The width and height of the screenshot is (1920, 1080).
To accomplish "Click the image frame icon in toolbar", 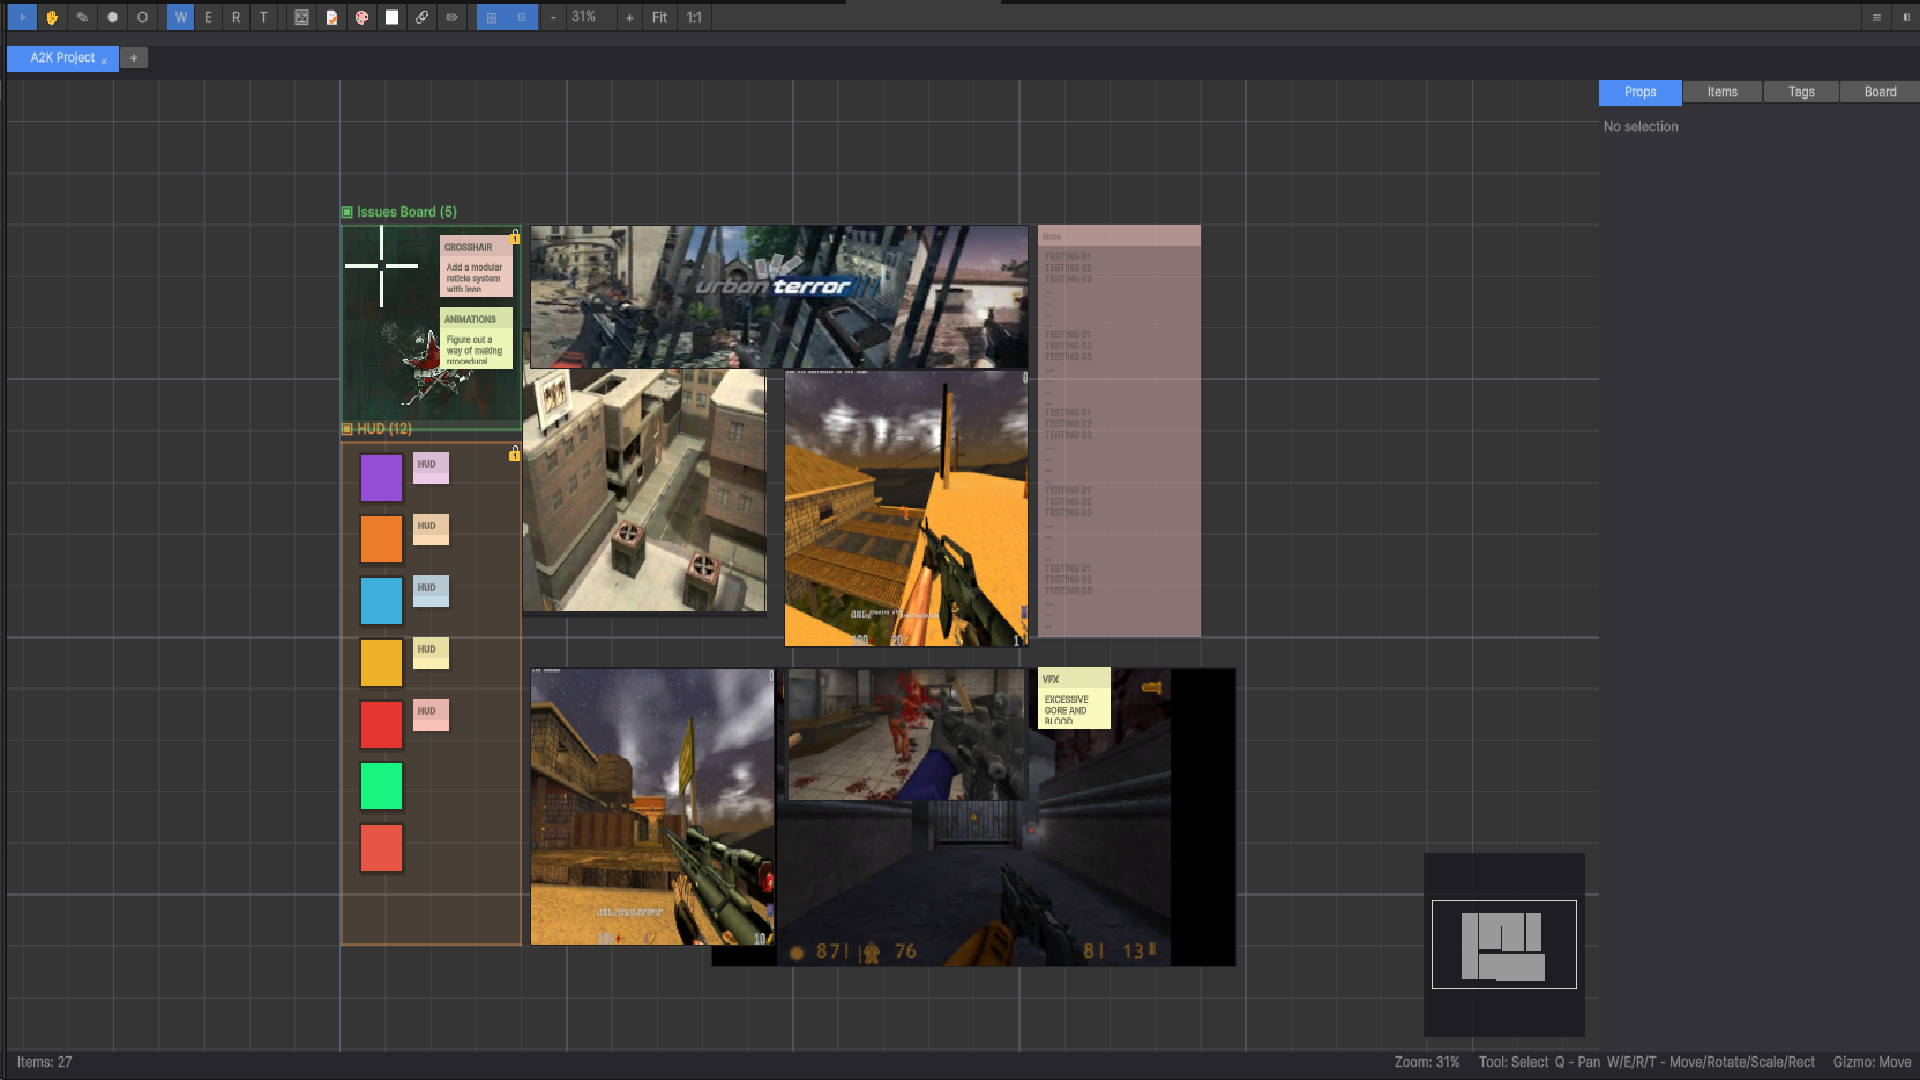I will [x=301, y=17].
